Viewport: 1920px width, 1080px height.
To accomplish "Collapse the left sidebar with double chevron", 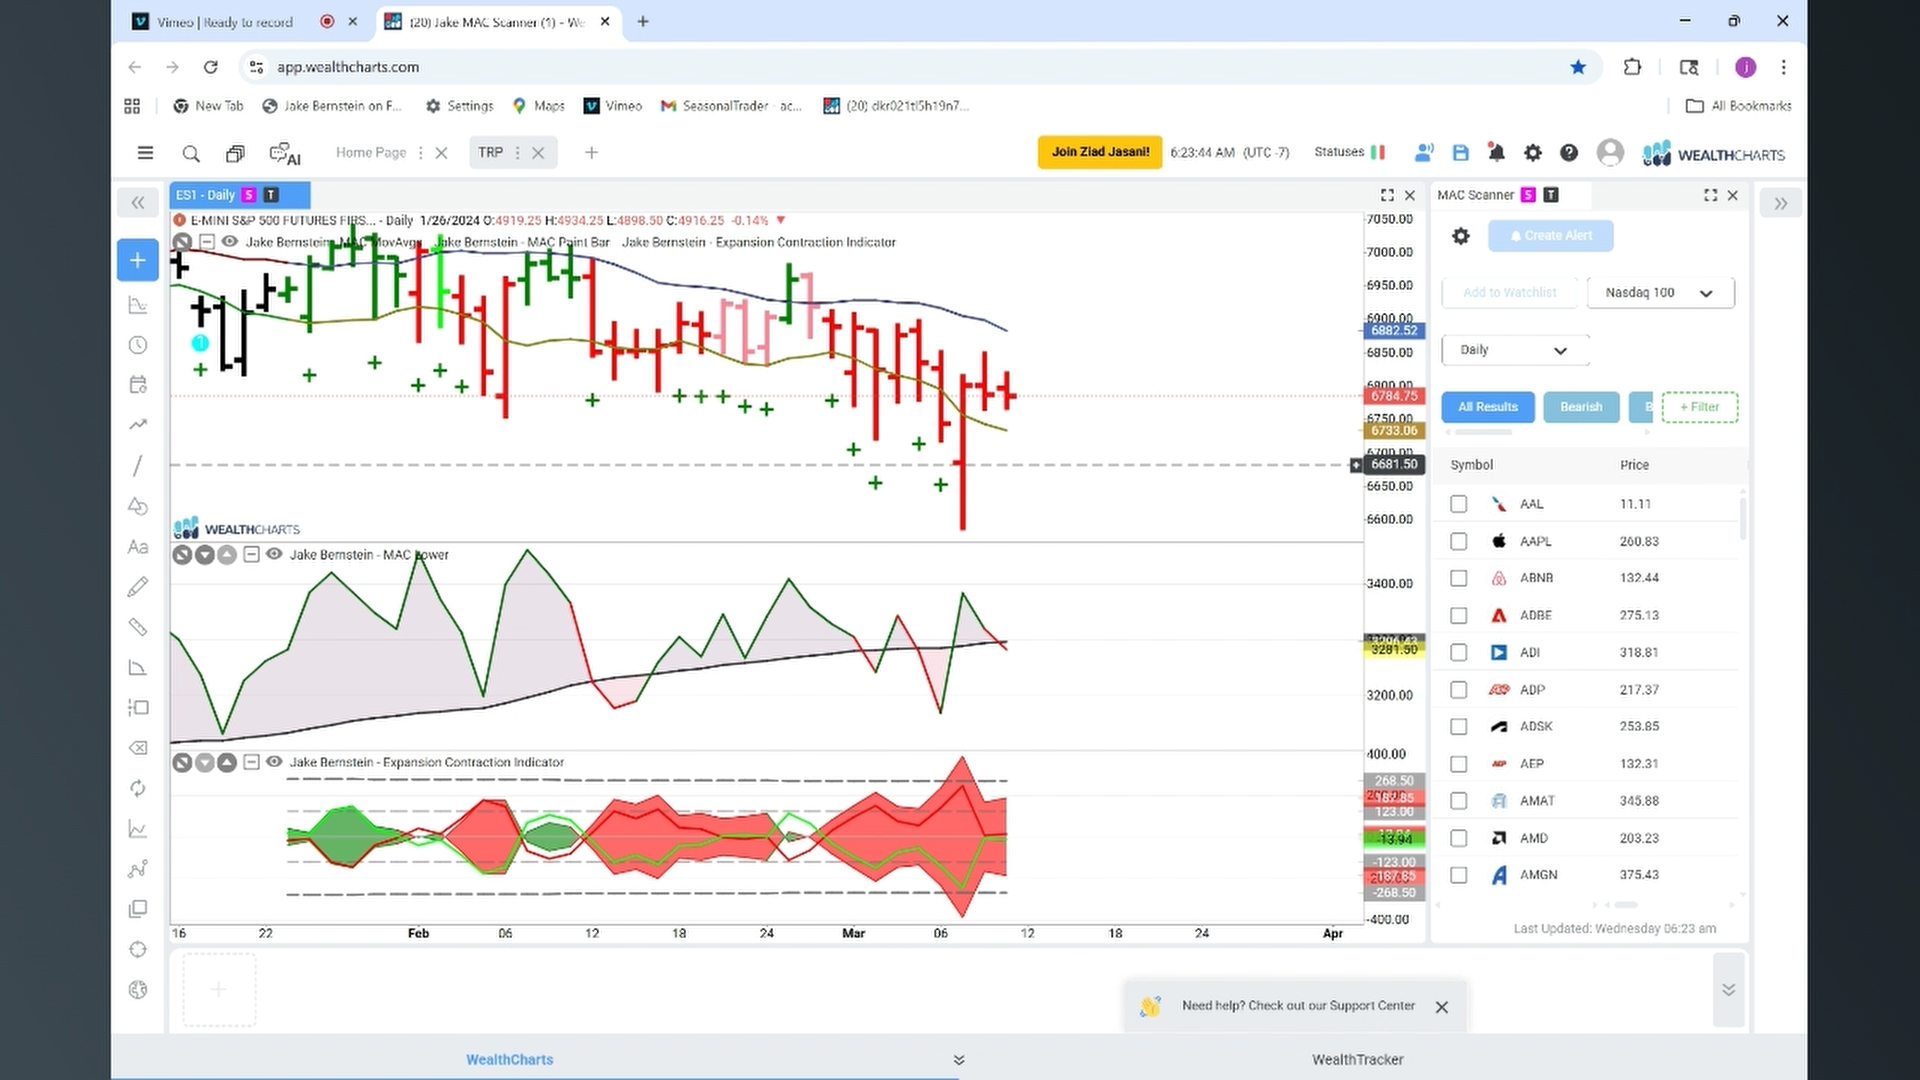I will point(138,203).
